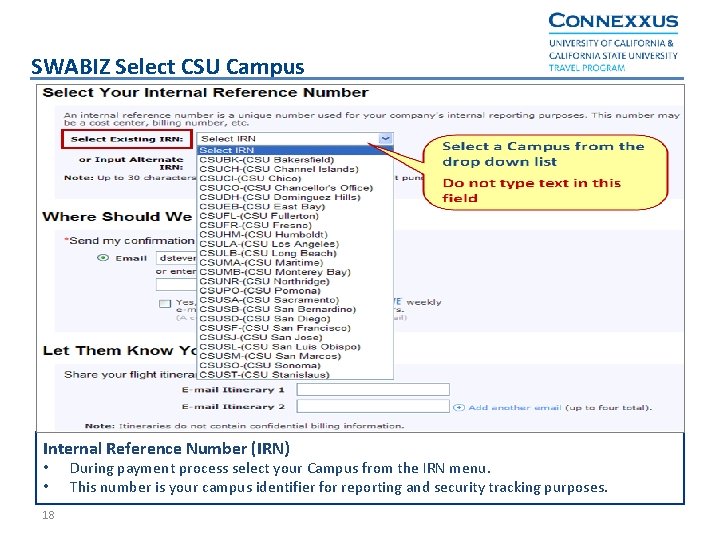Viewport: 720px width, 540px height.
Task: Open the Select IRN dropdown arrow
Action: [x=385, y=139]
